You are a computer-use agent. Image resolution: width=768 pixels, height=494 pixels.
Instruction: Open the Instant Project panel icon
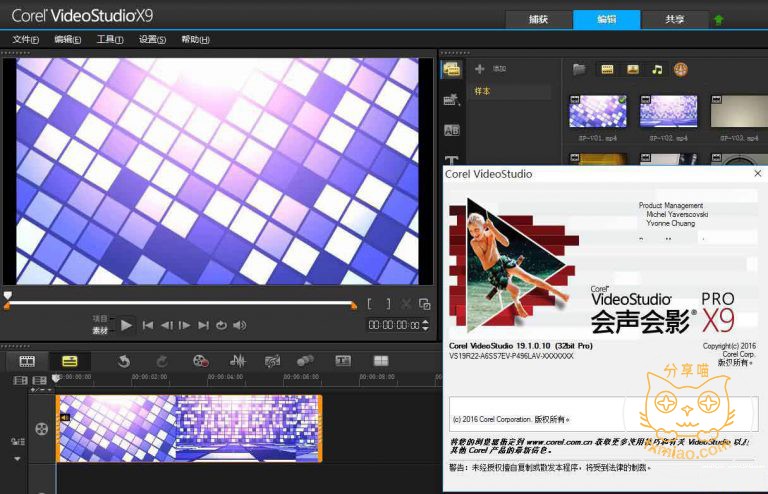[x=451, y=100]
